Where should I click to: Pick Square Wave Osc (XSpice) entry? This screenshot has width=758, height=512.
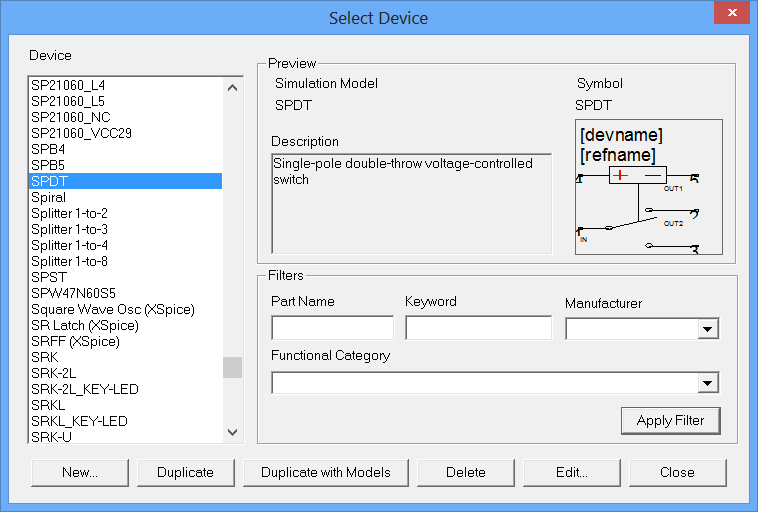tap(112, 309)
